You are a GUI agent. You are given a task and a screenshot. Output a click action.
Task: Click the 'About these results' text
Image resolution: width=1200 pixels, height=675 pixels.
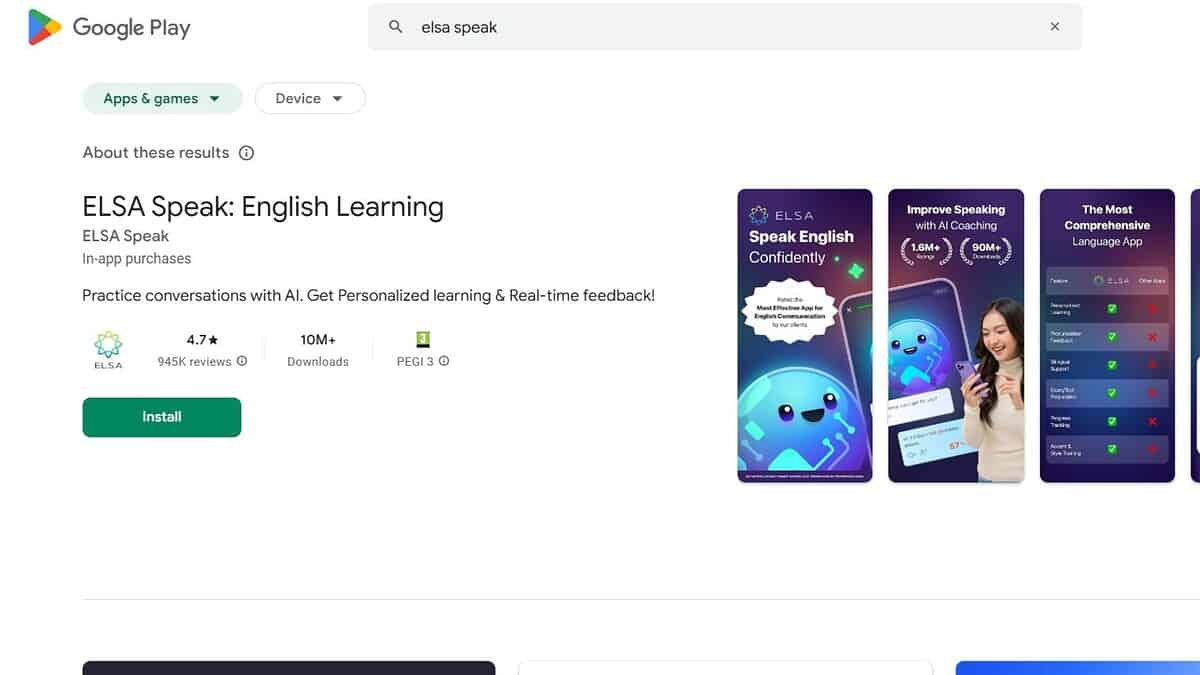[156, 153]
